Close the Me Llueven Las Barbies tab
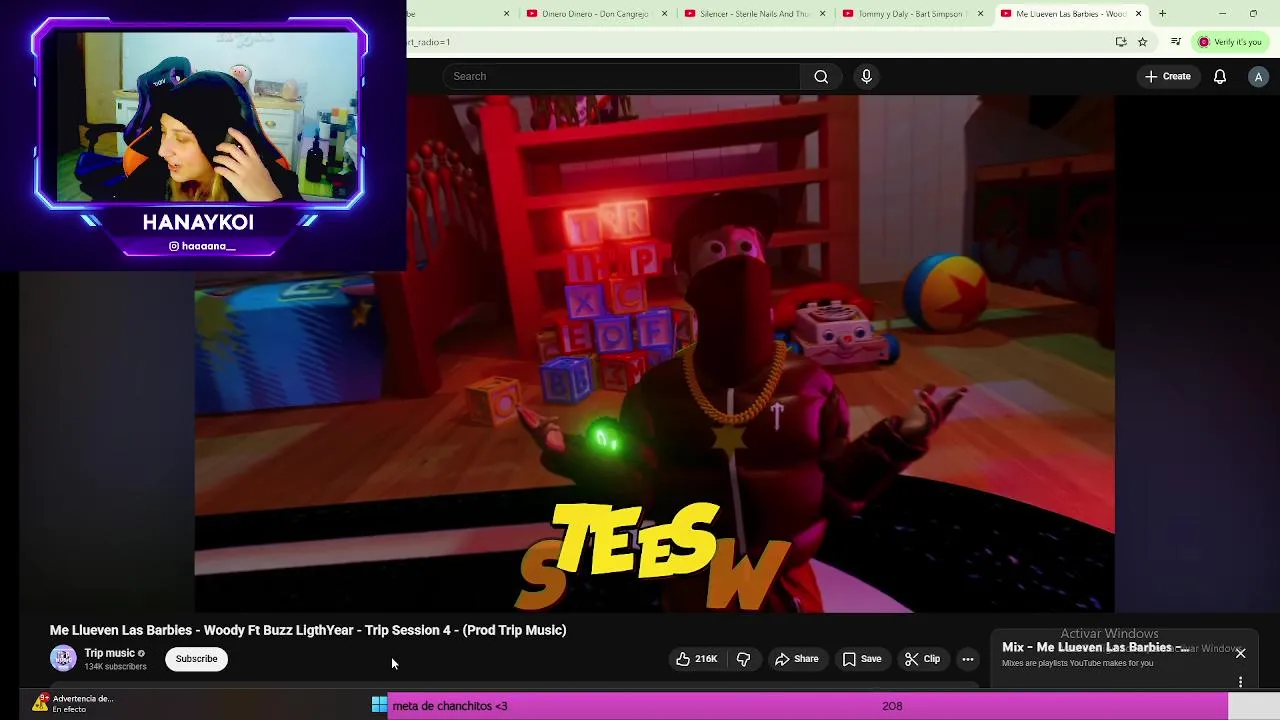This screenshot has height=720, width=1280. [1138, 14]
